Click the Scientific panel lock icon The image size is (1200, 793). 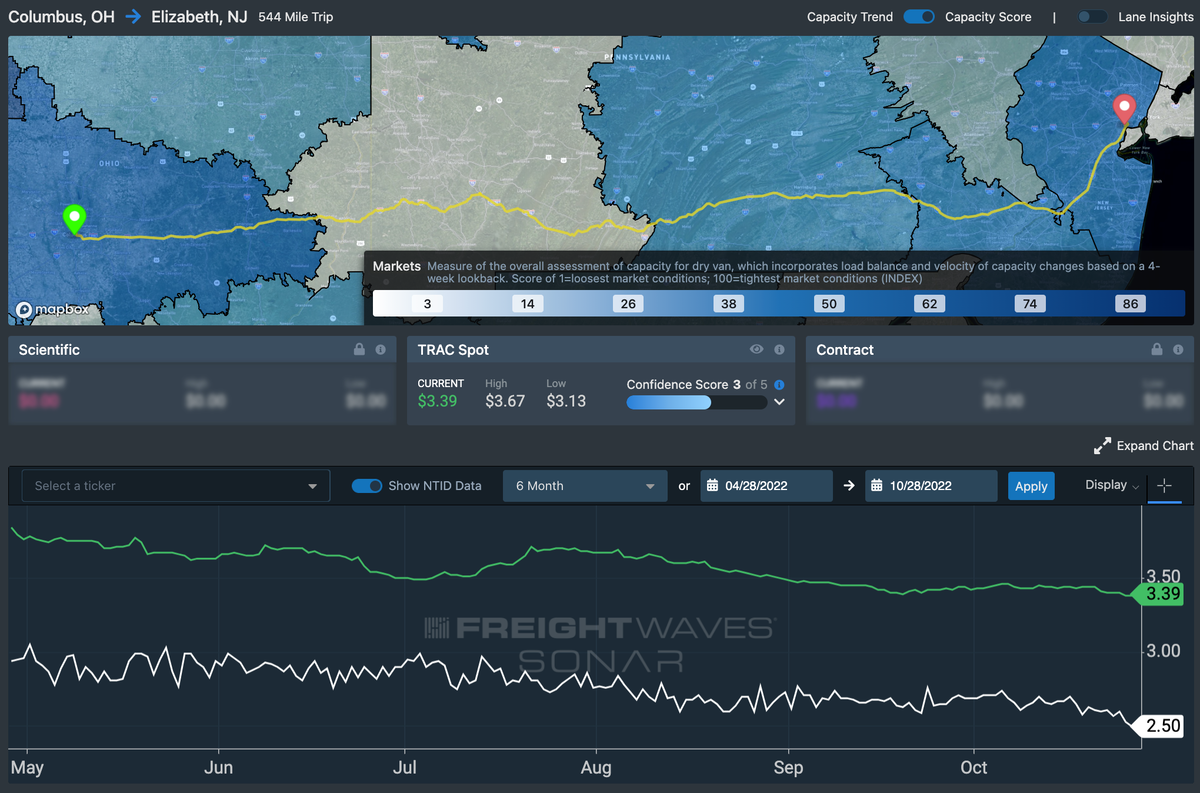(x=359, y=350)
